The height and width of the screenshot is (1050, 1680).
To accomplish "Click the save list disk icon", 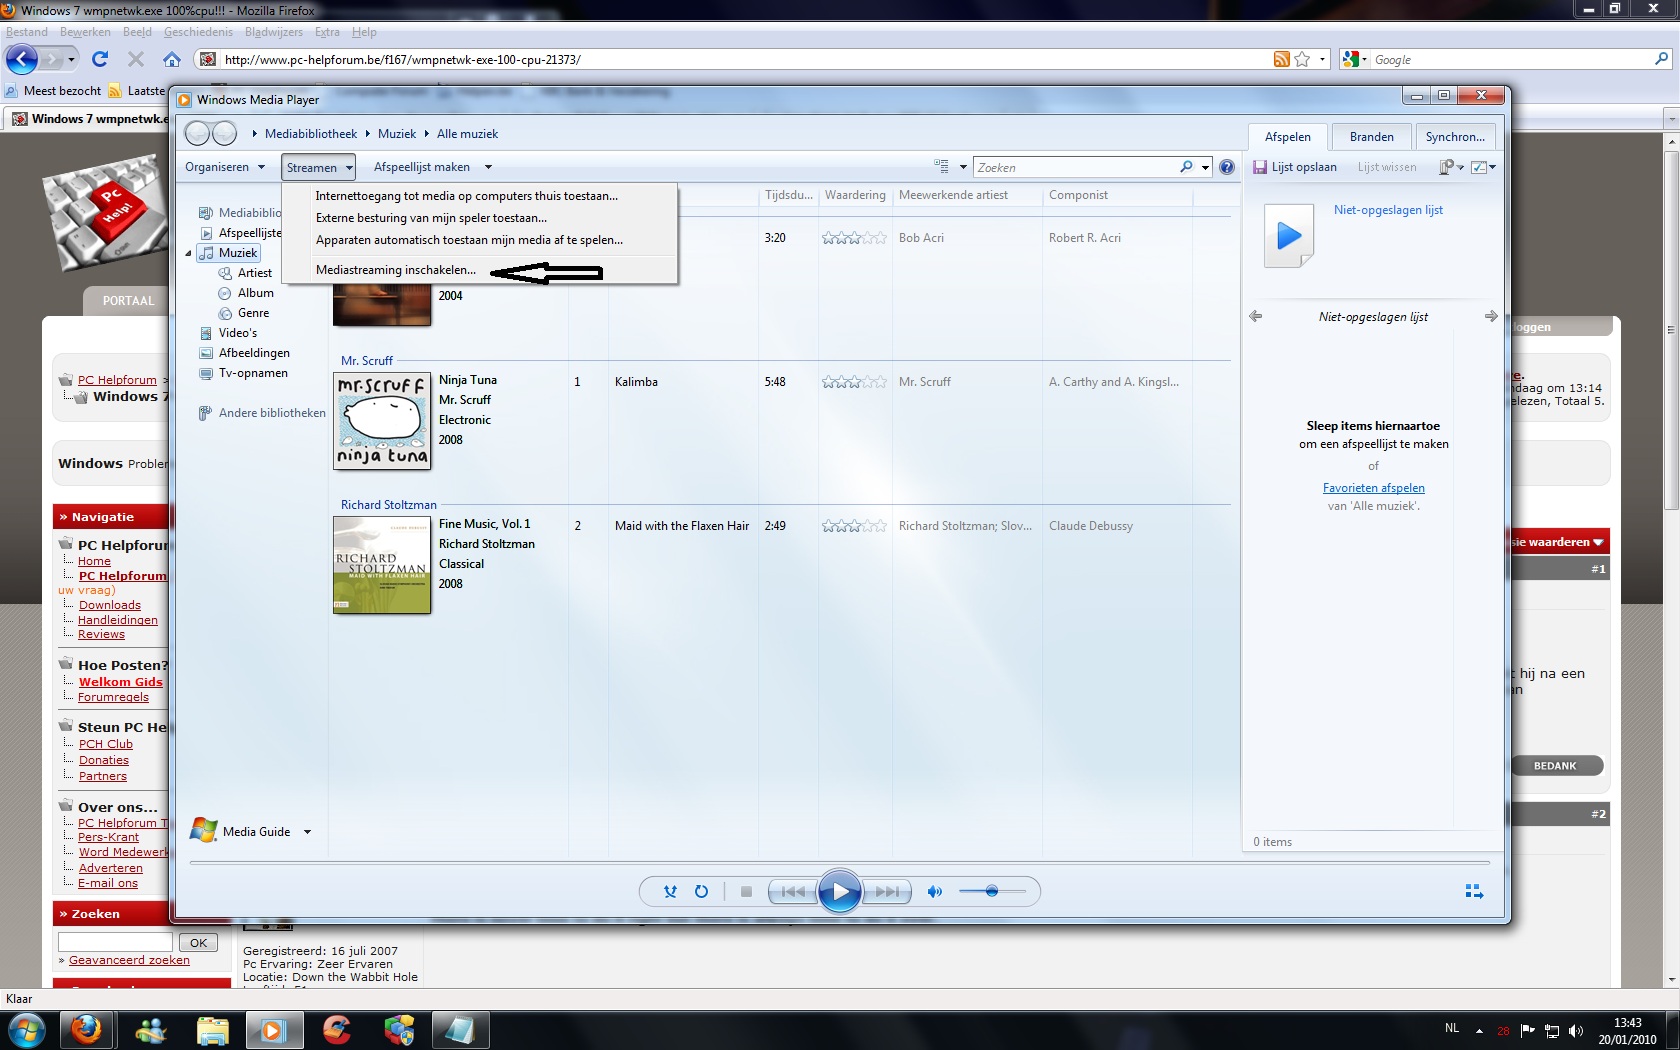I will [1260, 167].
